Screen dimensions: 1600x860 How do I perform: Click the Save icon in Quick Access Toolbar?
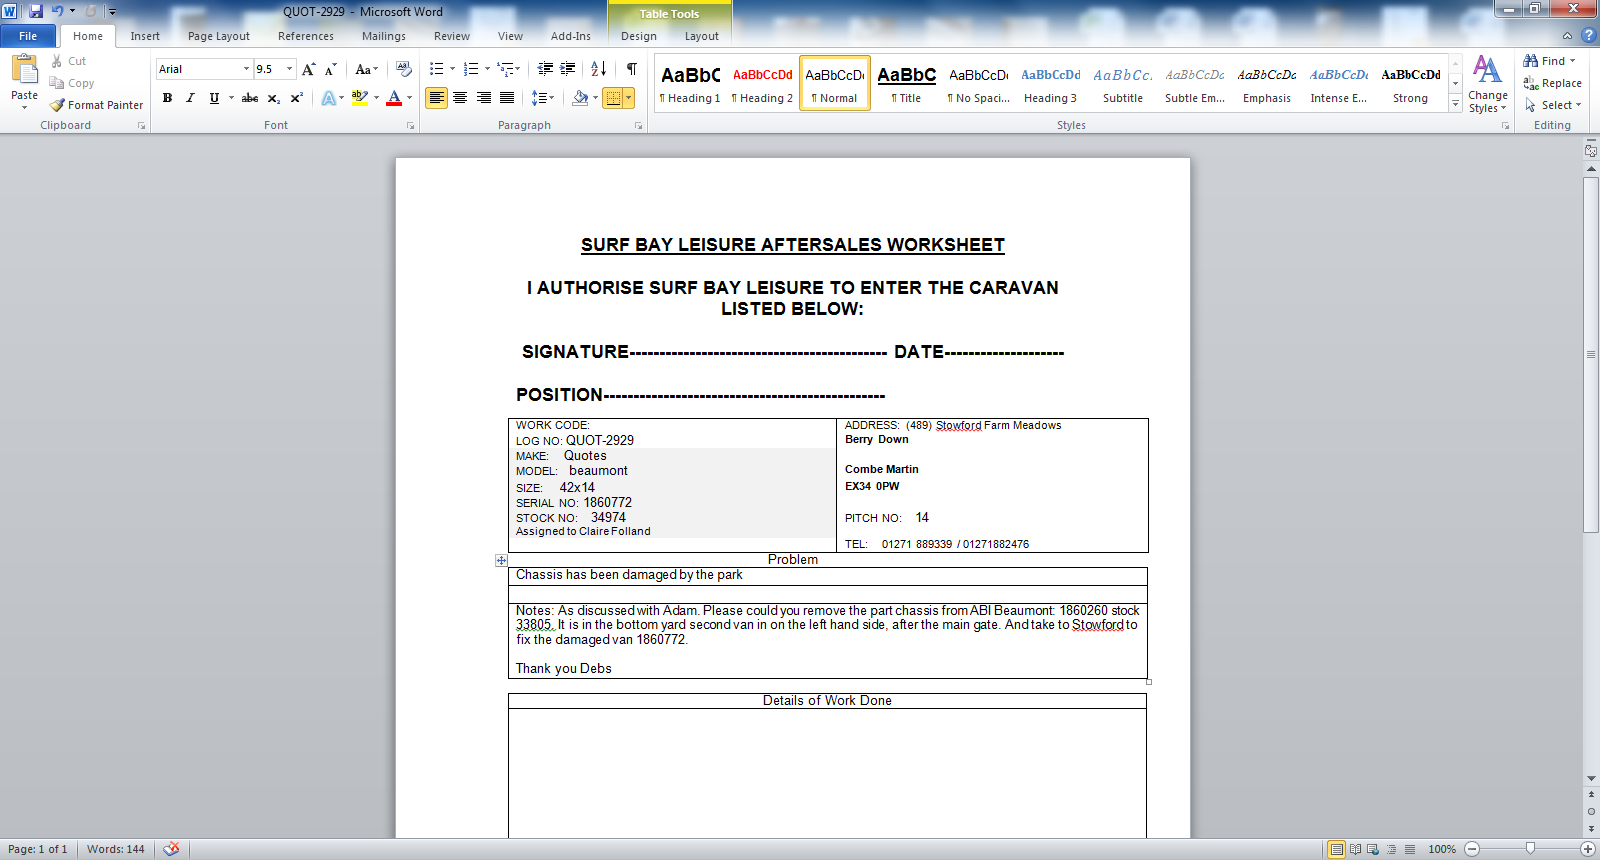[x=36, y=11]
